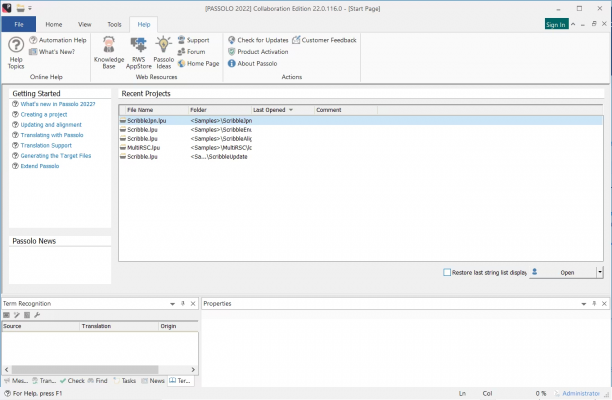This screenshot has height=400, width=612.
Task: Switch to the Home ribbon tab
Action: coord(54,24)
